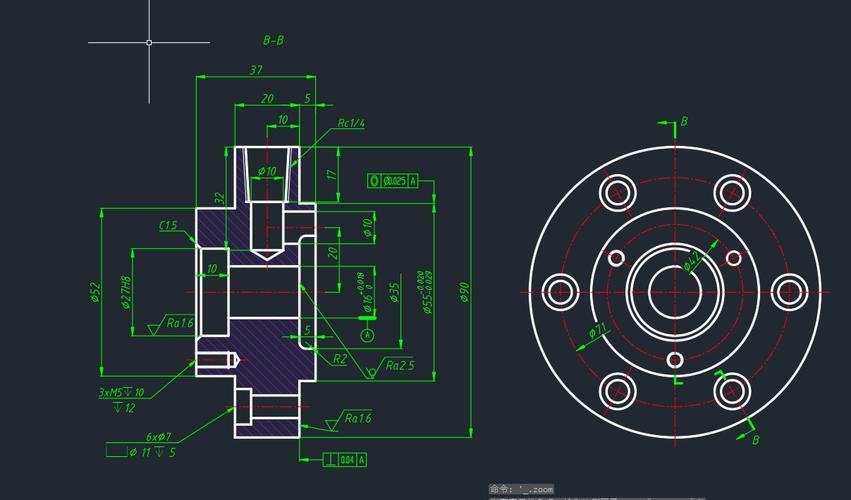
Task: Select the ø42 dimension in front view
Action: click(x=693, y=260)
